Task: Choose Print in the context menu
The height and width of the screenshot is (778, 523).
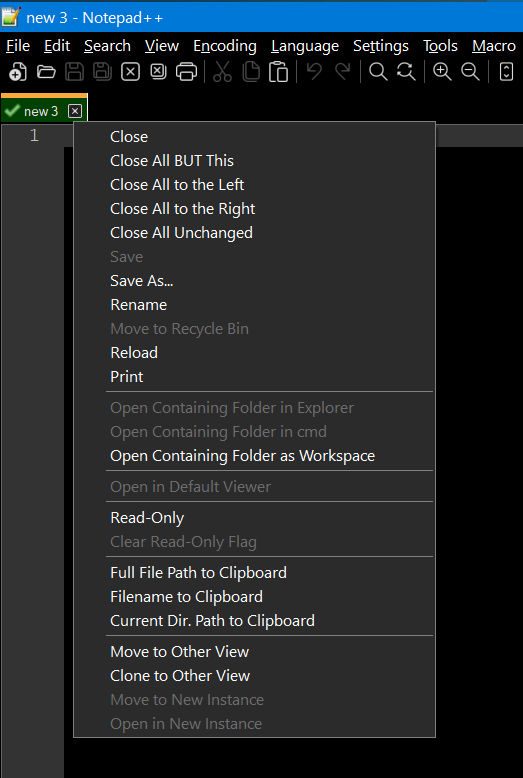Action: (255, 377)
